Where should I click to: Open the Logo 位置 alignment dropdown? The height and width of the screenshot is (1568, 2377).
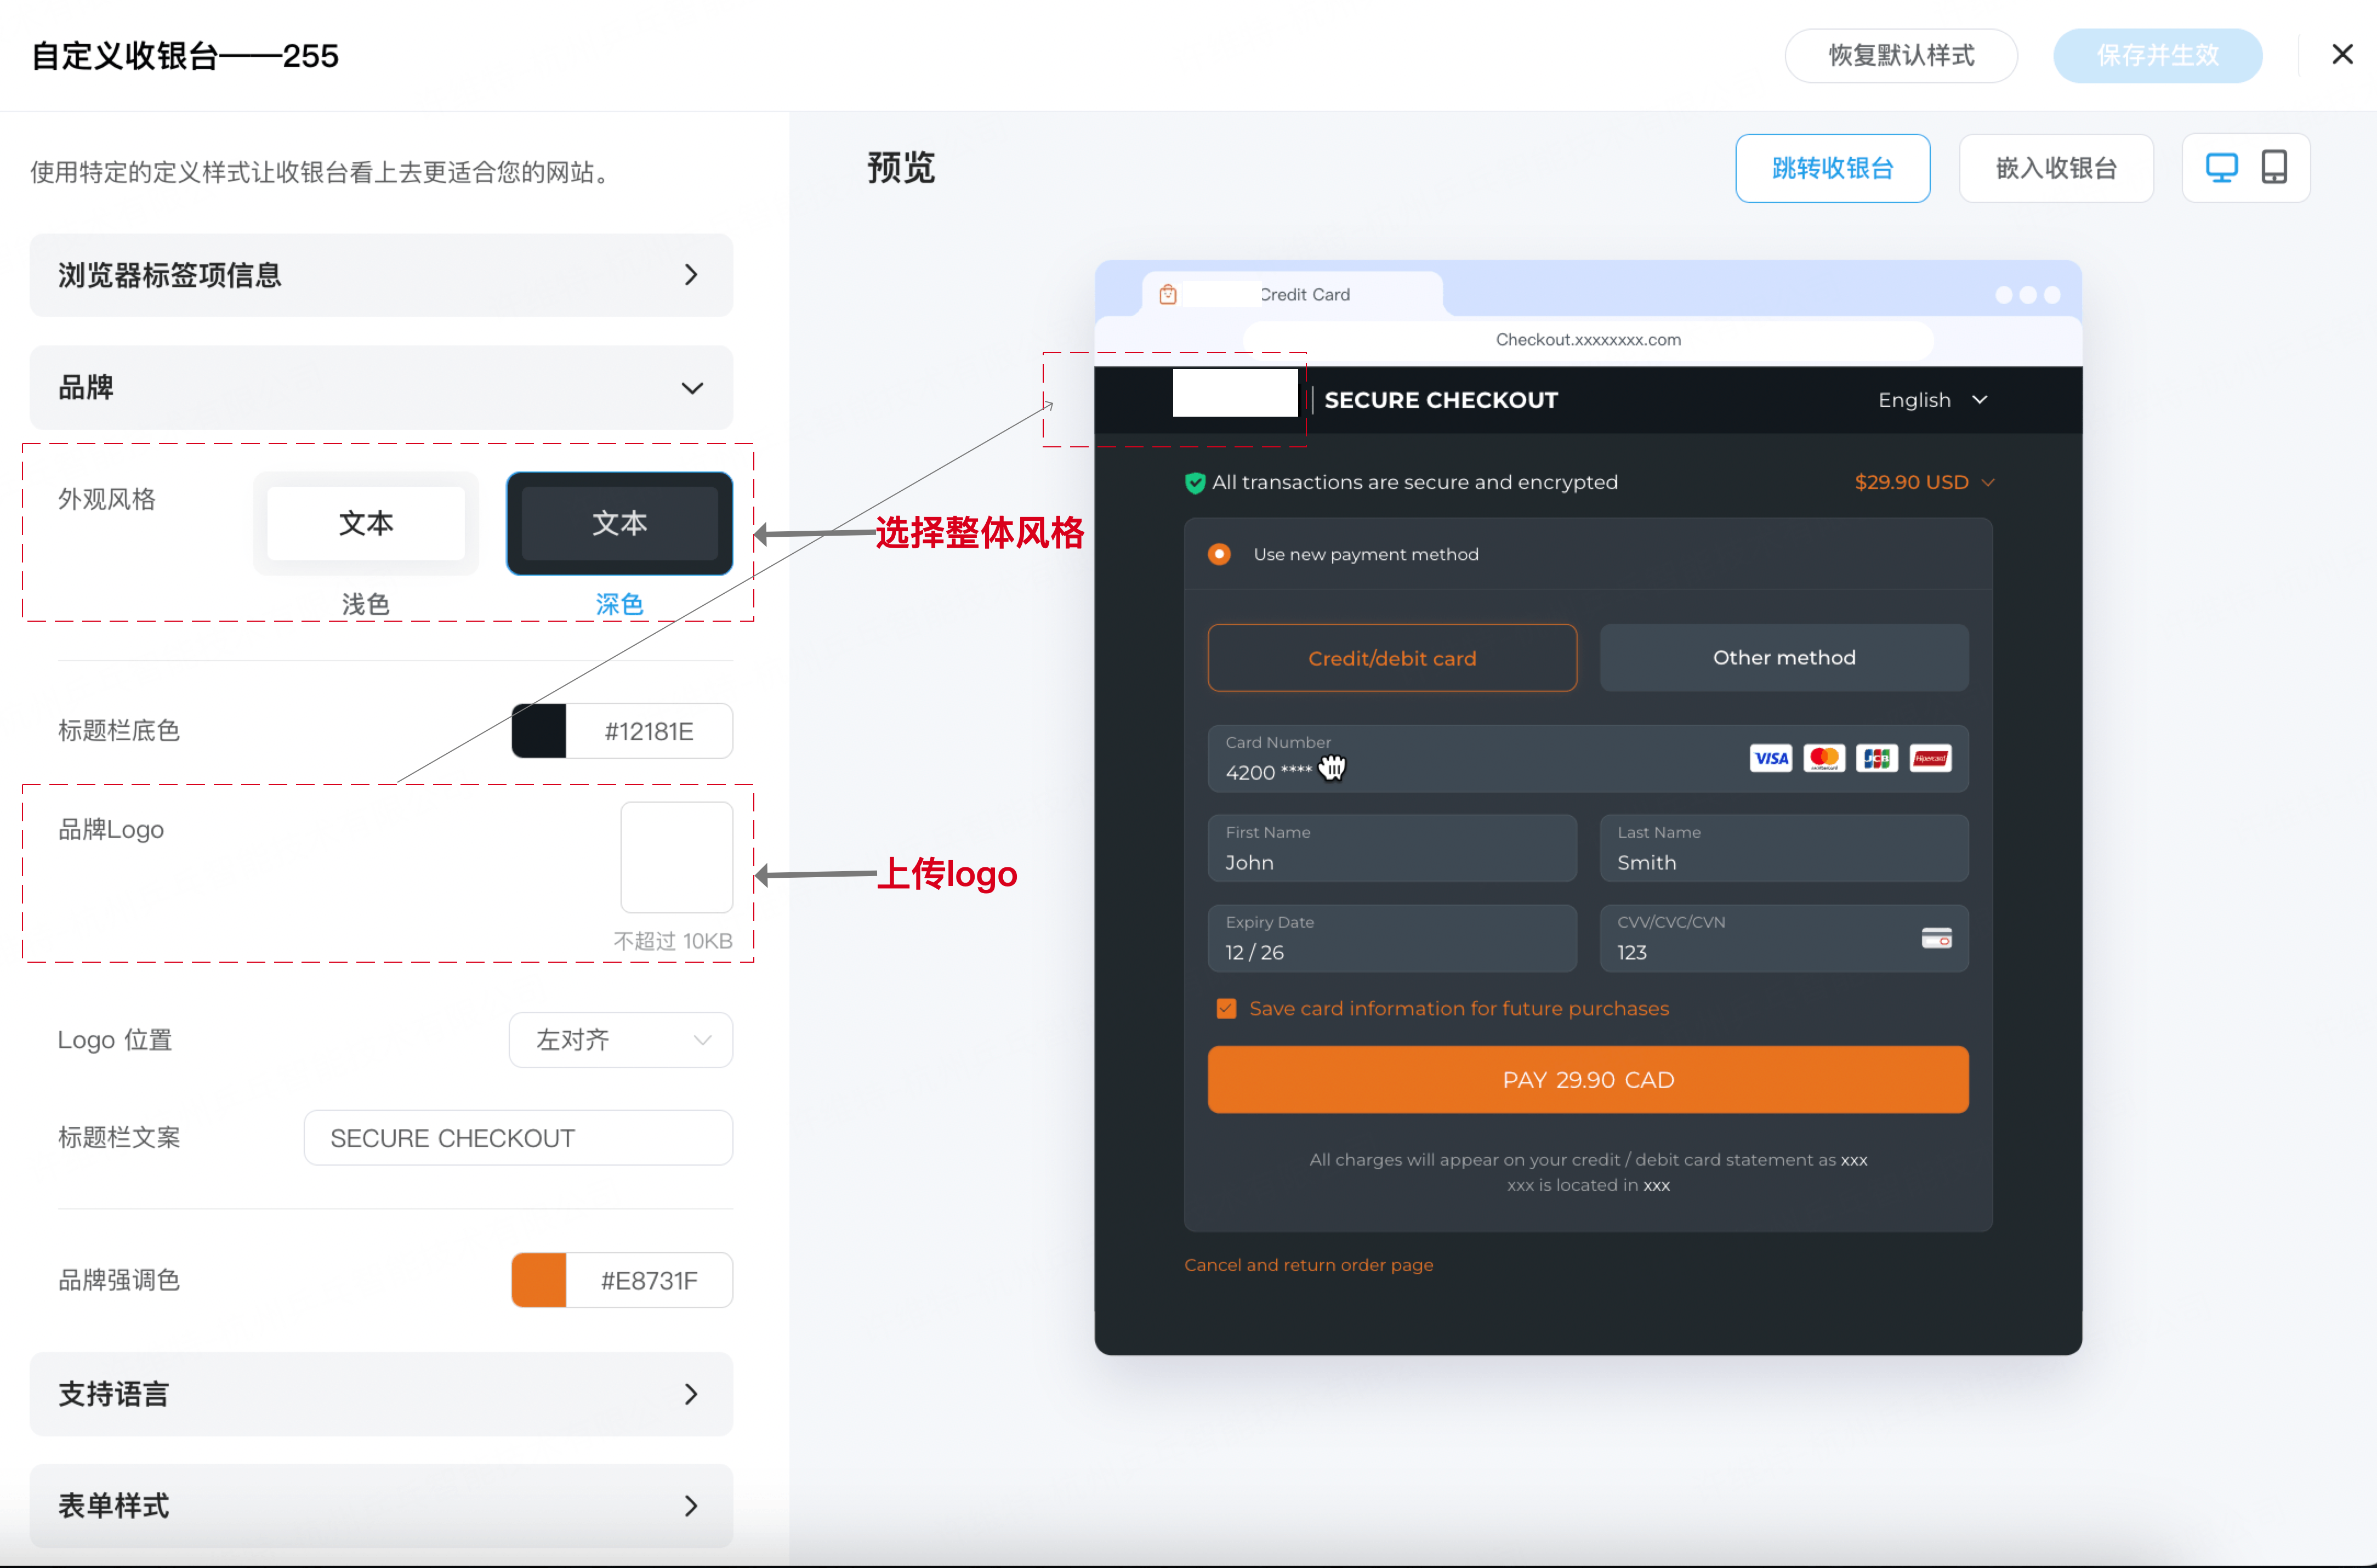tap(620, 1040)
